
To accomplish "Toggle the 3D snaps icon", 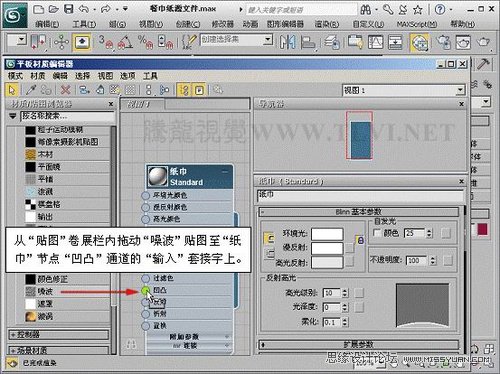I will (x=106, y=42).
